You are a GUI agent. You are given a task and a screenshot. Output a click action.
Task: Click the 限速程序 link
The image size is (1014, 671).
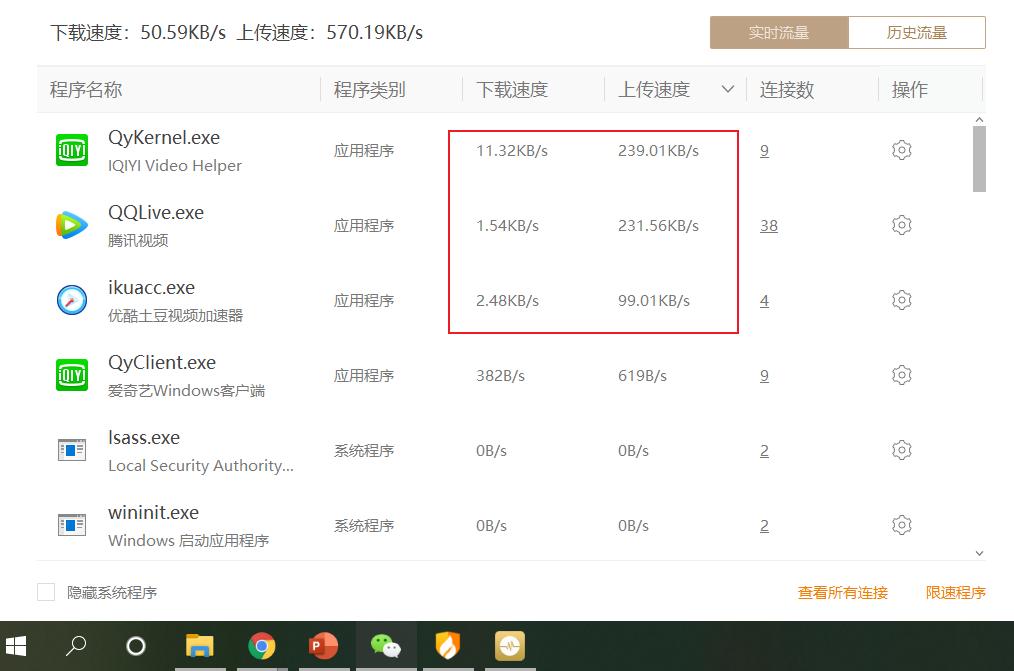(955, 591)
